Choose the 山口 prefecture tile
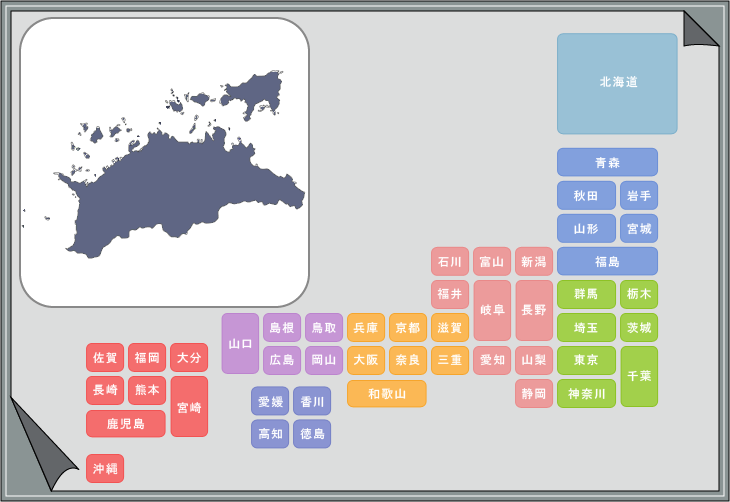Screen dimensions: 730x502 tap(240, 343)
